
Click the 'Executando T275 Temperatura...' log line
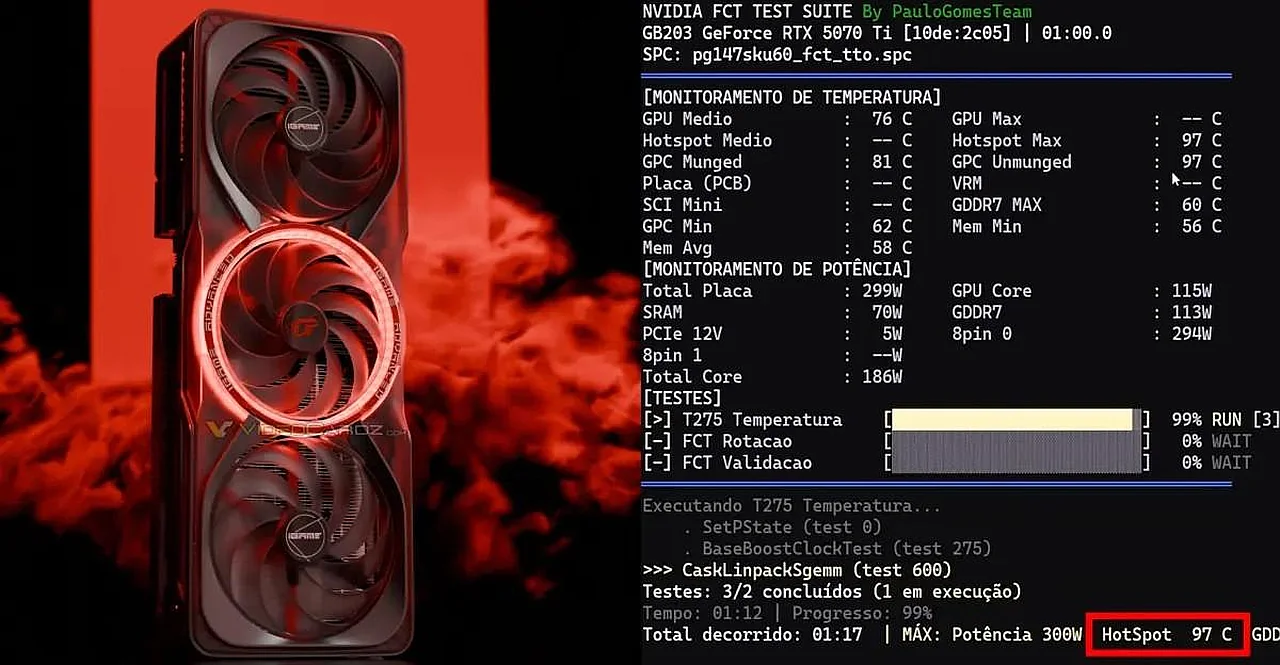pos(791,506)
